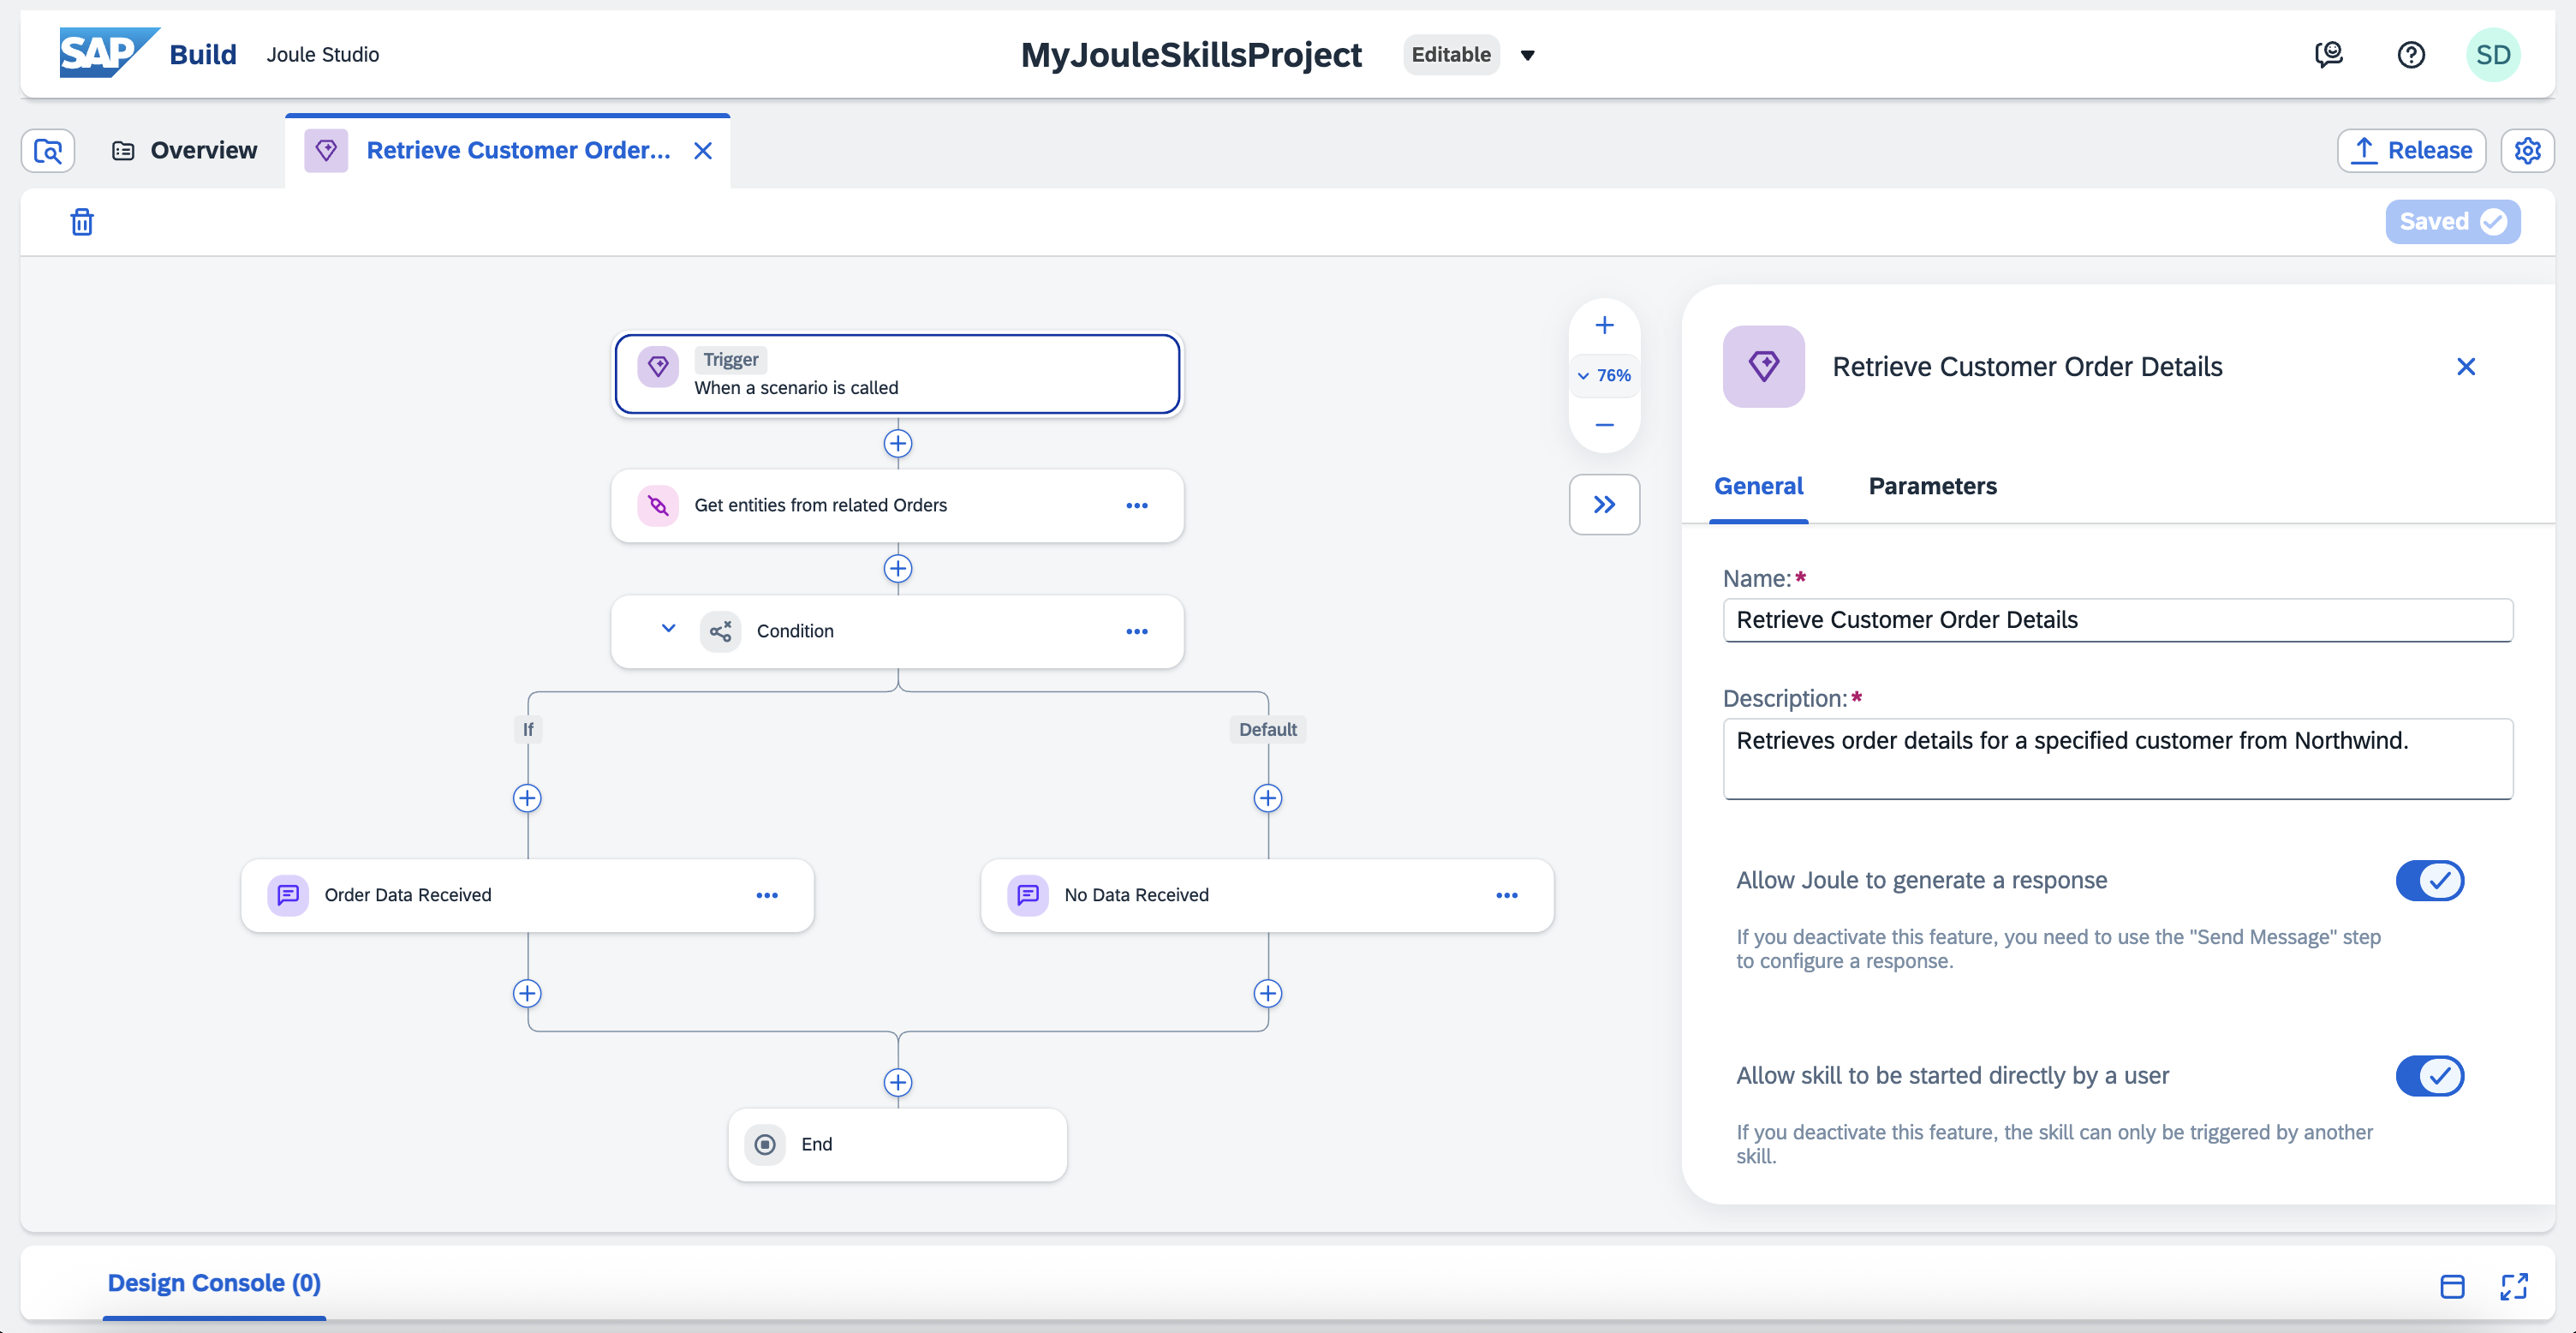Viewport: 2576px width, 1333px height.
Task: Open the Editable project version dropdown
Action: click(1527, 56)
